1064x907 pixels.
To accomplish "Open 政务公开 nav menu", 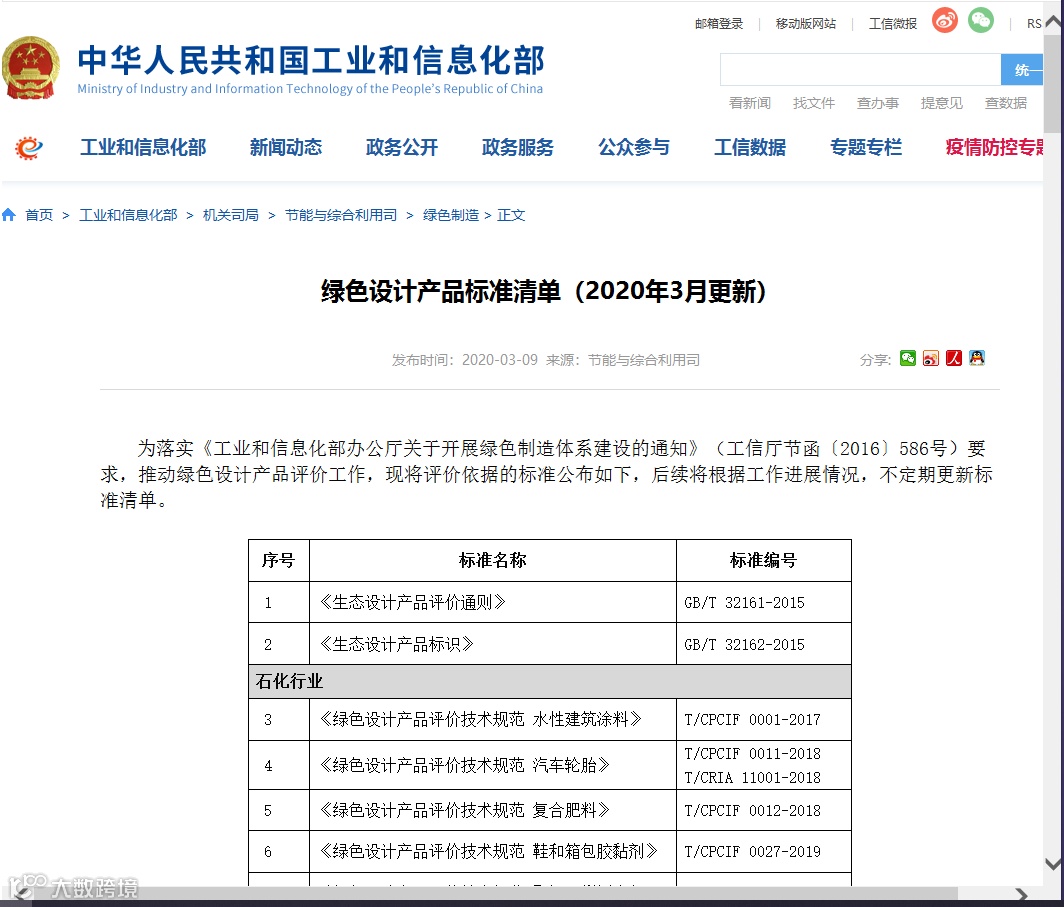I will point(402,147).
